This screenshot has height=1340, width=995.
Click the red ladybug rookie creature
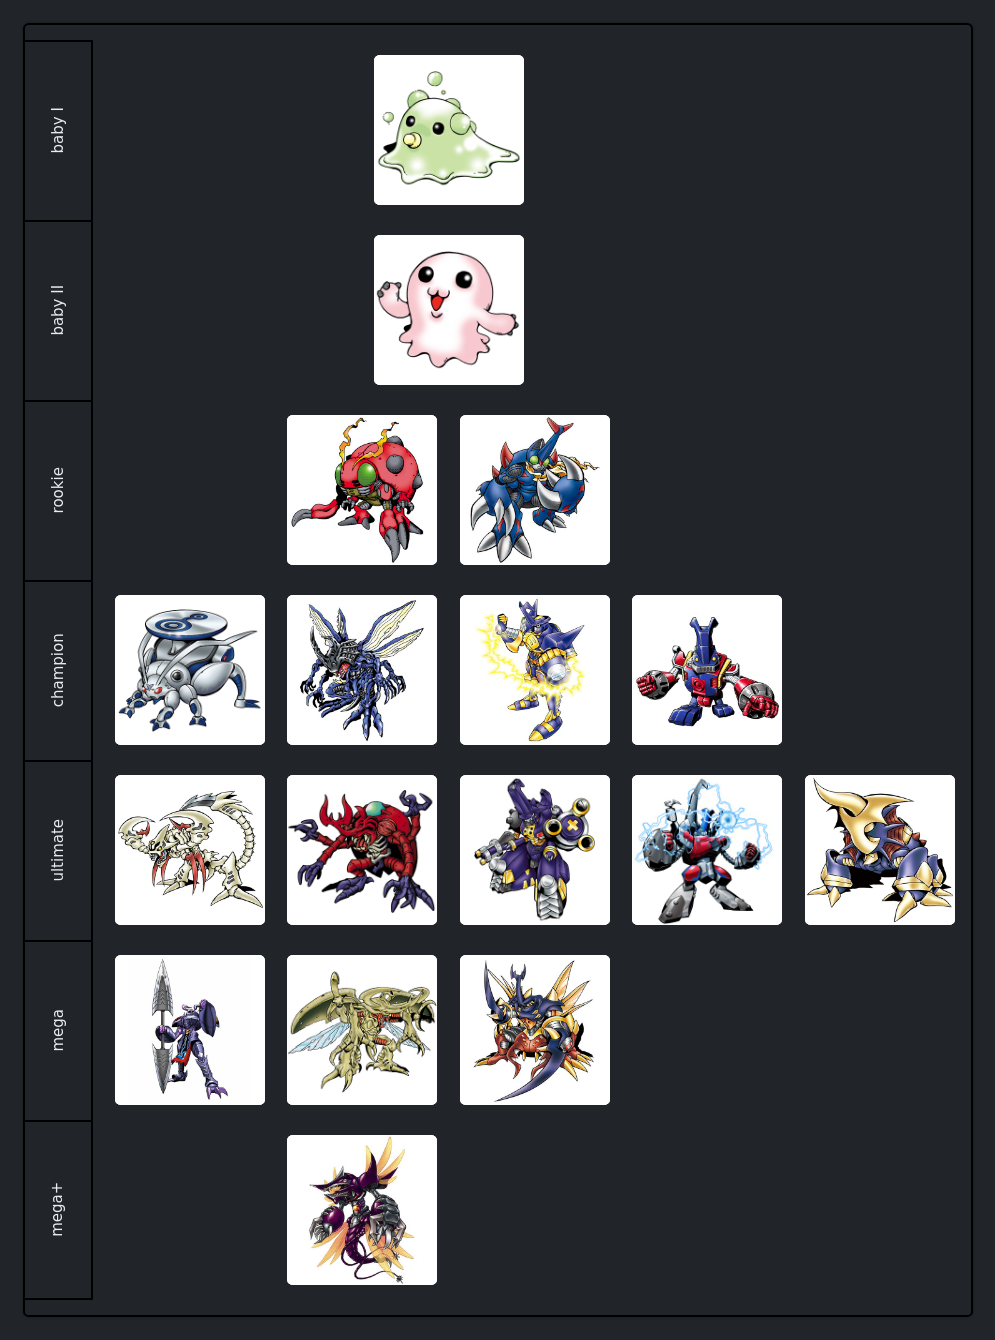[x=362, y=490]
